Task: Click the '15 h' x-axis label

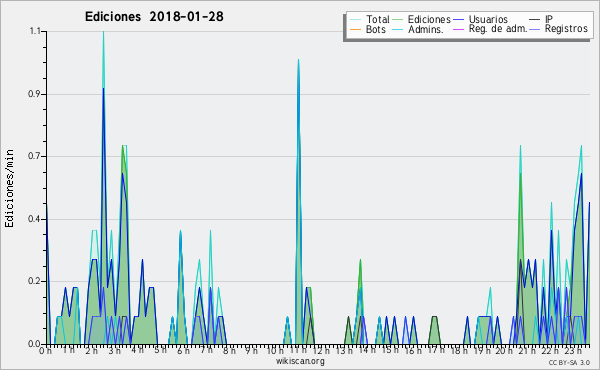Action: point(390,350)
